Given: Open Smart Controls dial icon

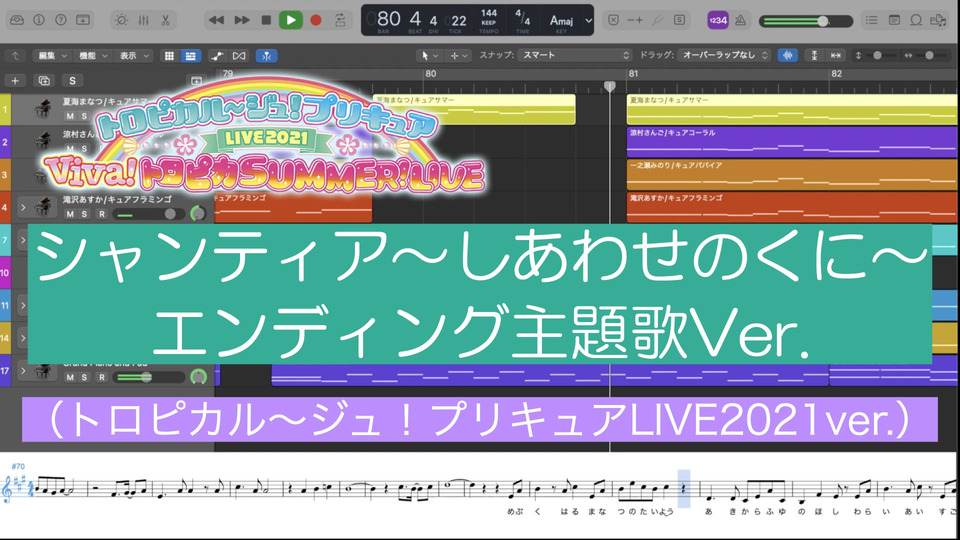Looking at the screenshot, I should point(121,20).
